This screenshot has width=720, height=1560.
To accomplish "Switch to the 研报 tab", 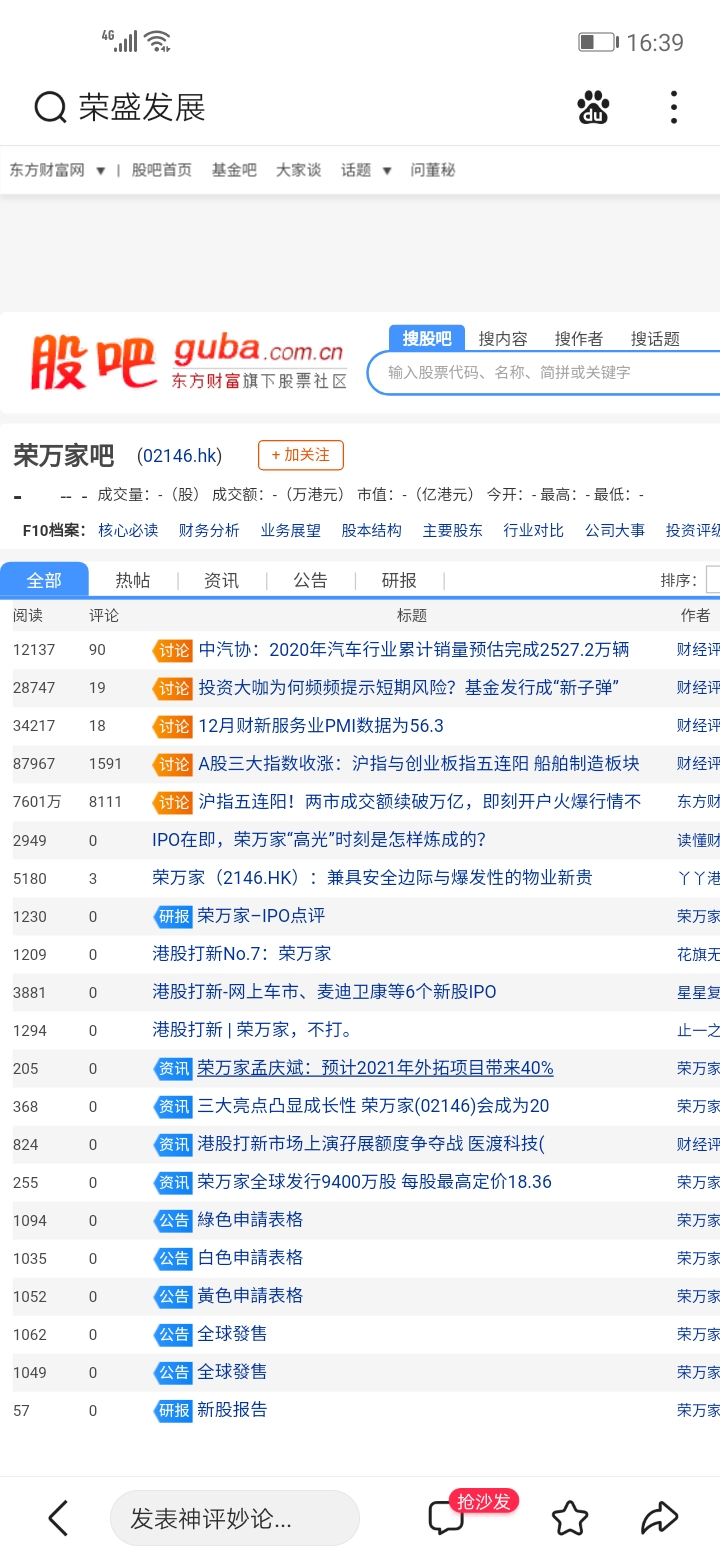I will pyautogui.click(x=399, y=580).
